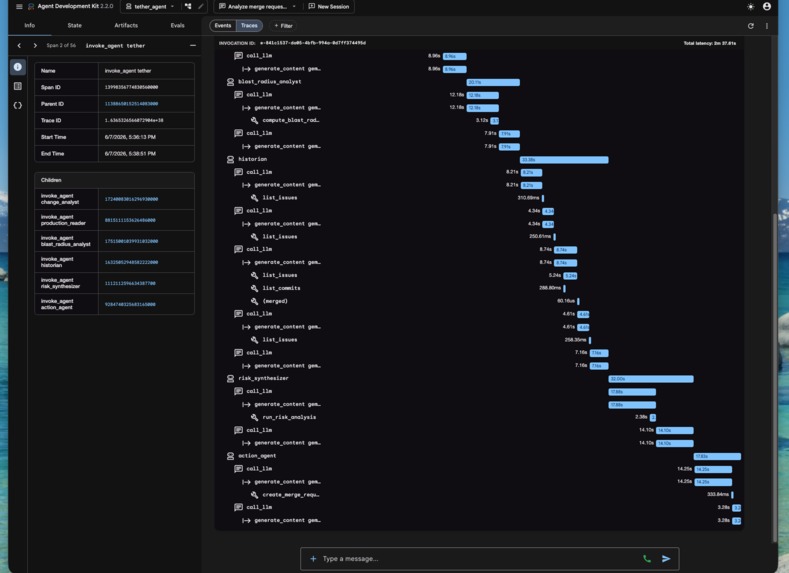The image size is (789, 573).
Task: Click the agent icon beside risk_synthesizer
Action: (x=230, y=378)
